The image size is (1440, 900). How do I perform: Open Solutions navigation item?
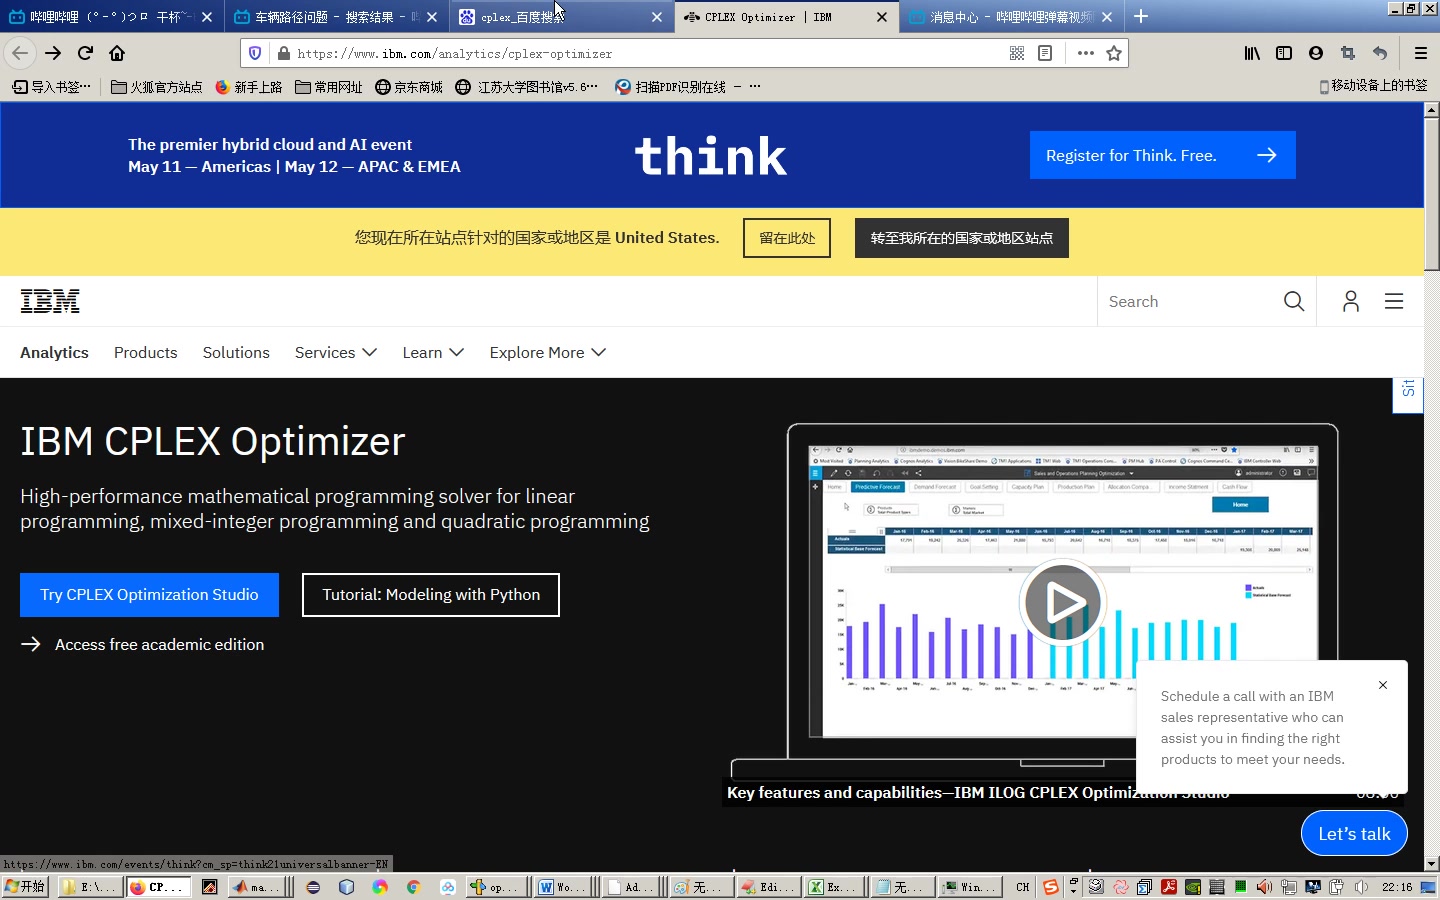click(236, 352)
